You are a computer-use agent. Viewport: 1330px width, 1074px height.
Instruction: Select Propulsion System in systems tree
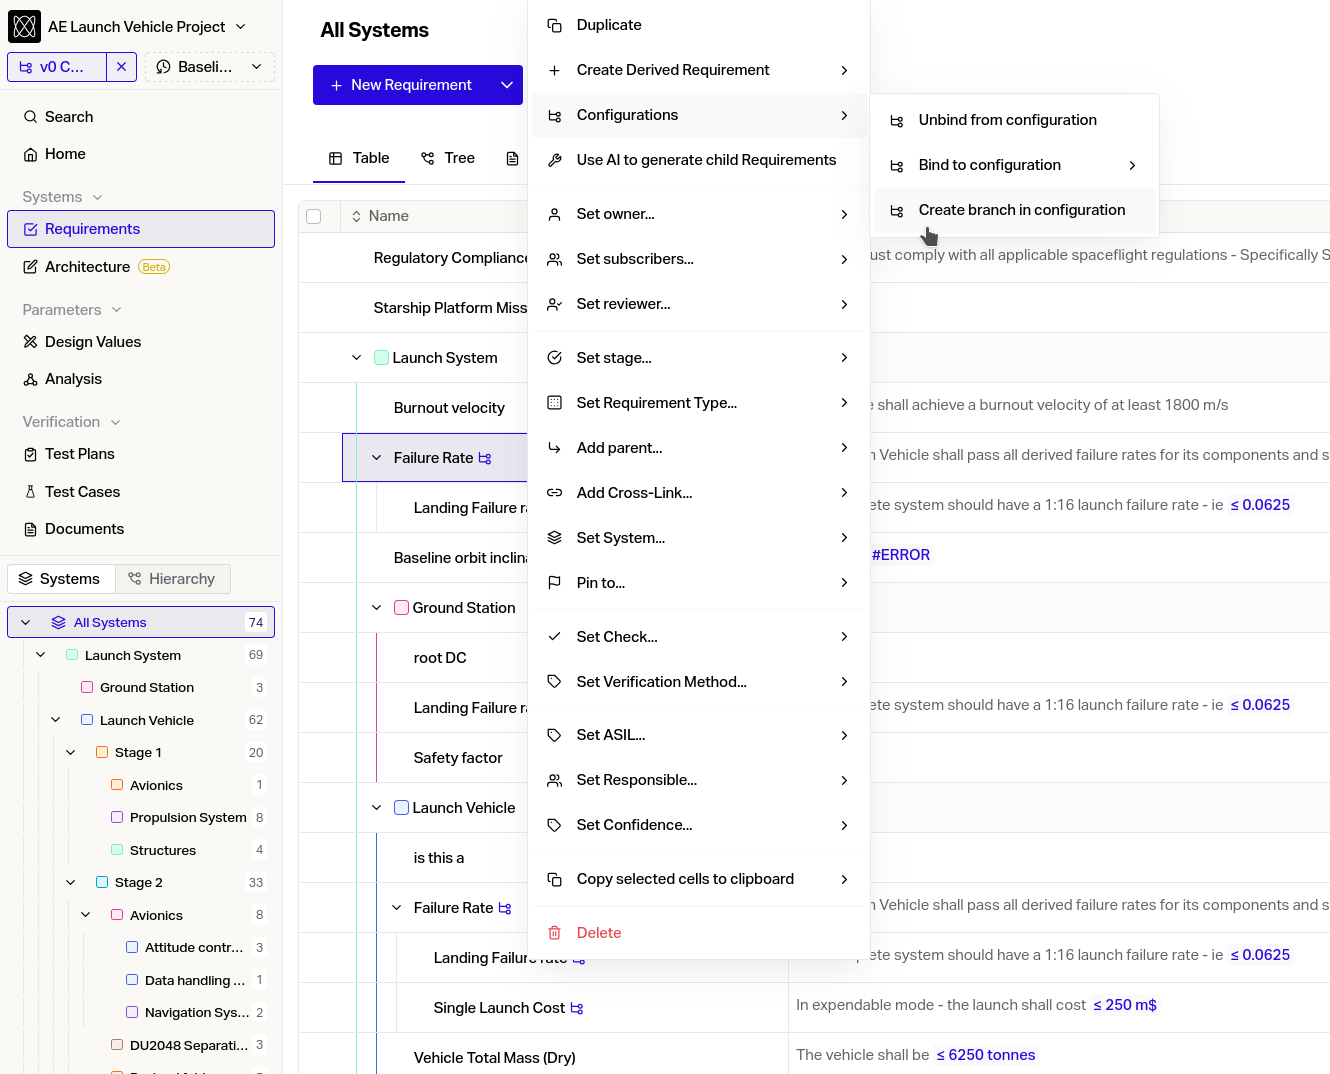pos(188,818)
